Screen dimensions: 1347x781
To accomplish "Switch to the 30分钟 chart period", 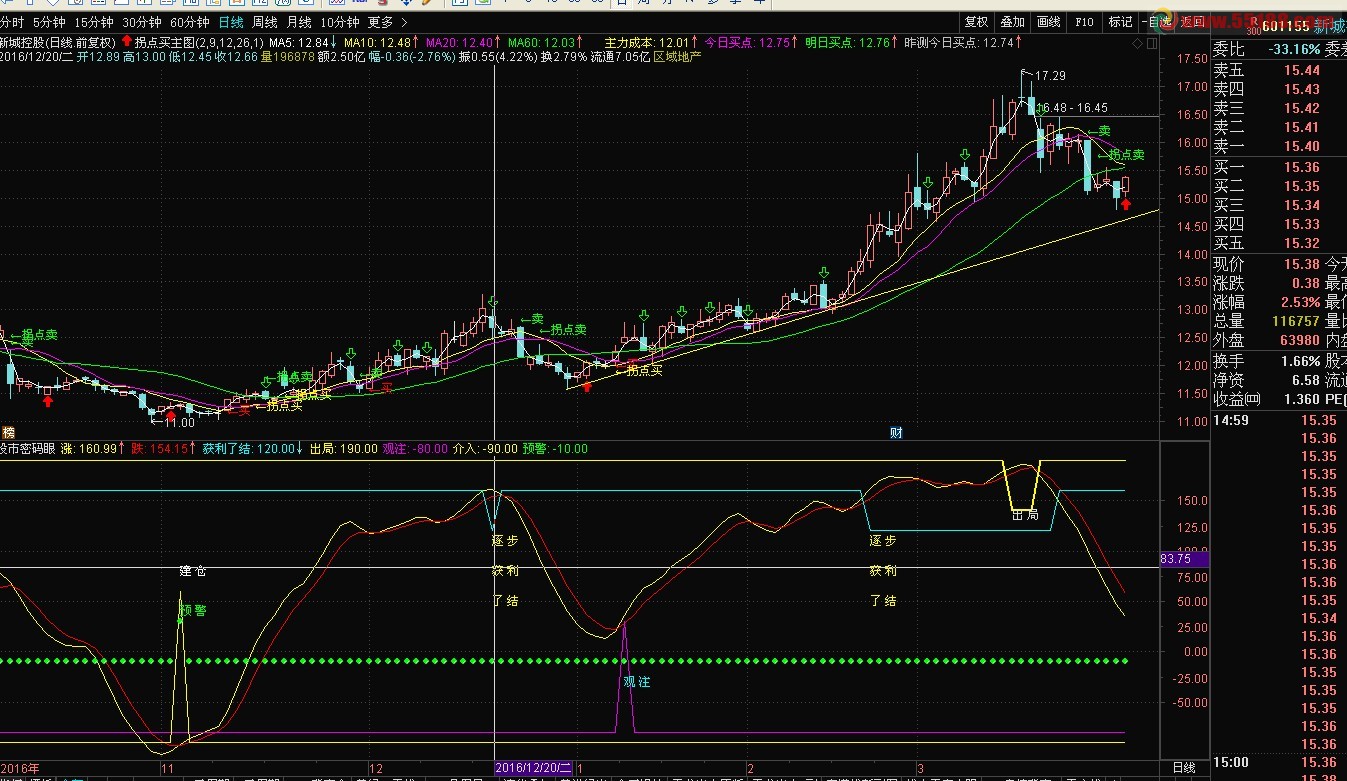I will (142, 22).
